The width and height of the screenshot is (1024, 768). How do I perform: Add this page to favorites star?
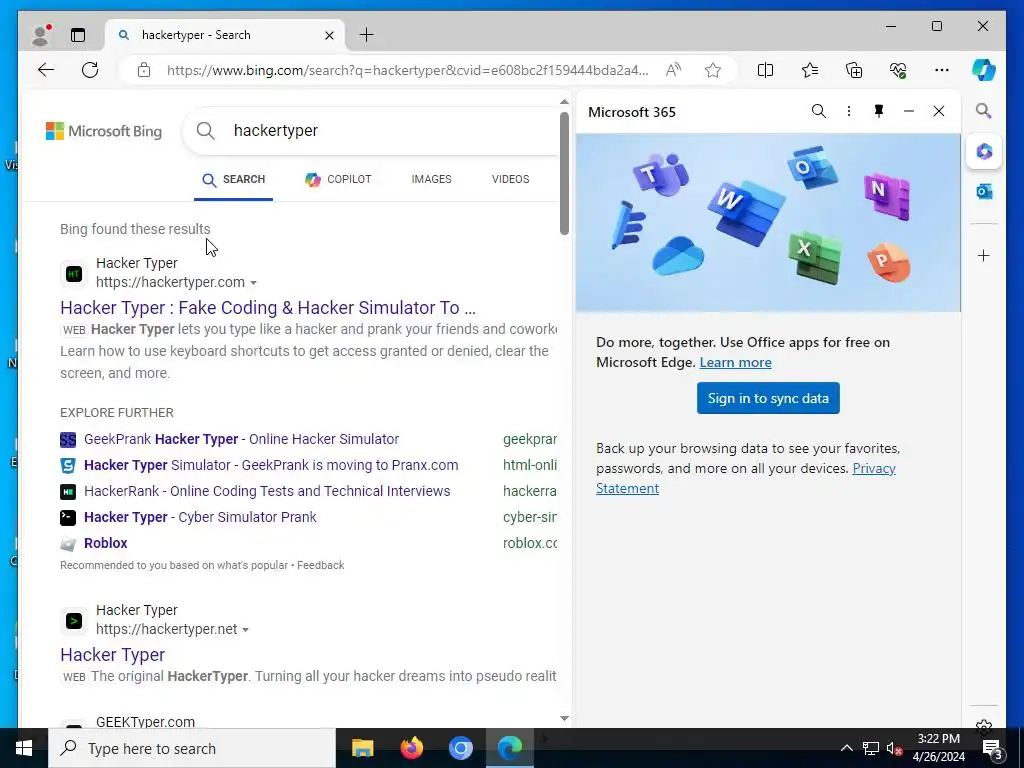[x=713, y=70]
